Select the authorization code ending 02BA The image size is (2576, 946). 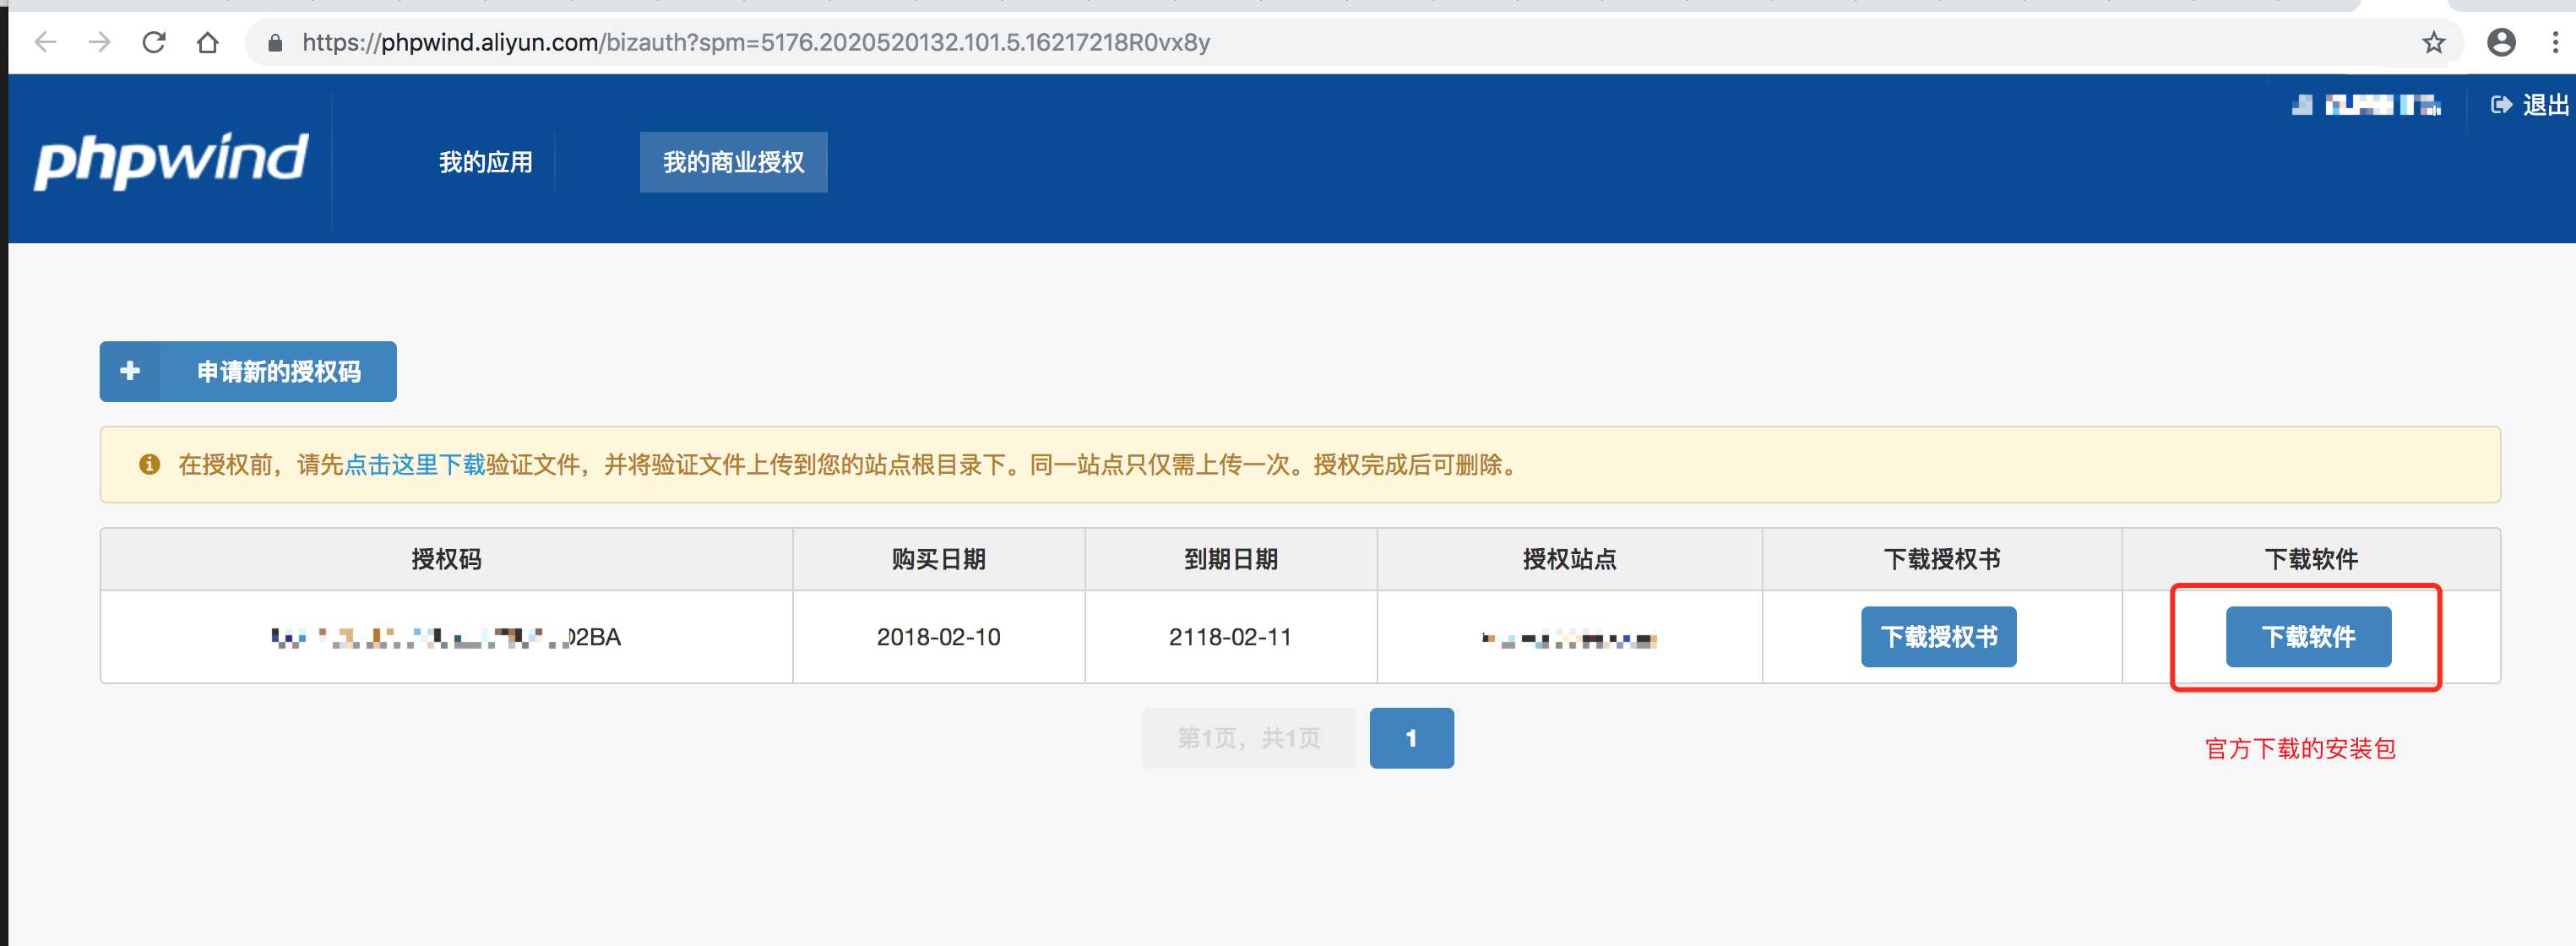point(446,637)
